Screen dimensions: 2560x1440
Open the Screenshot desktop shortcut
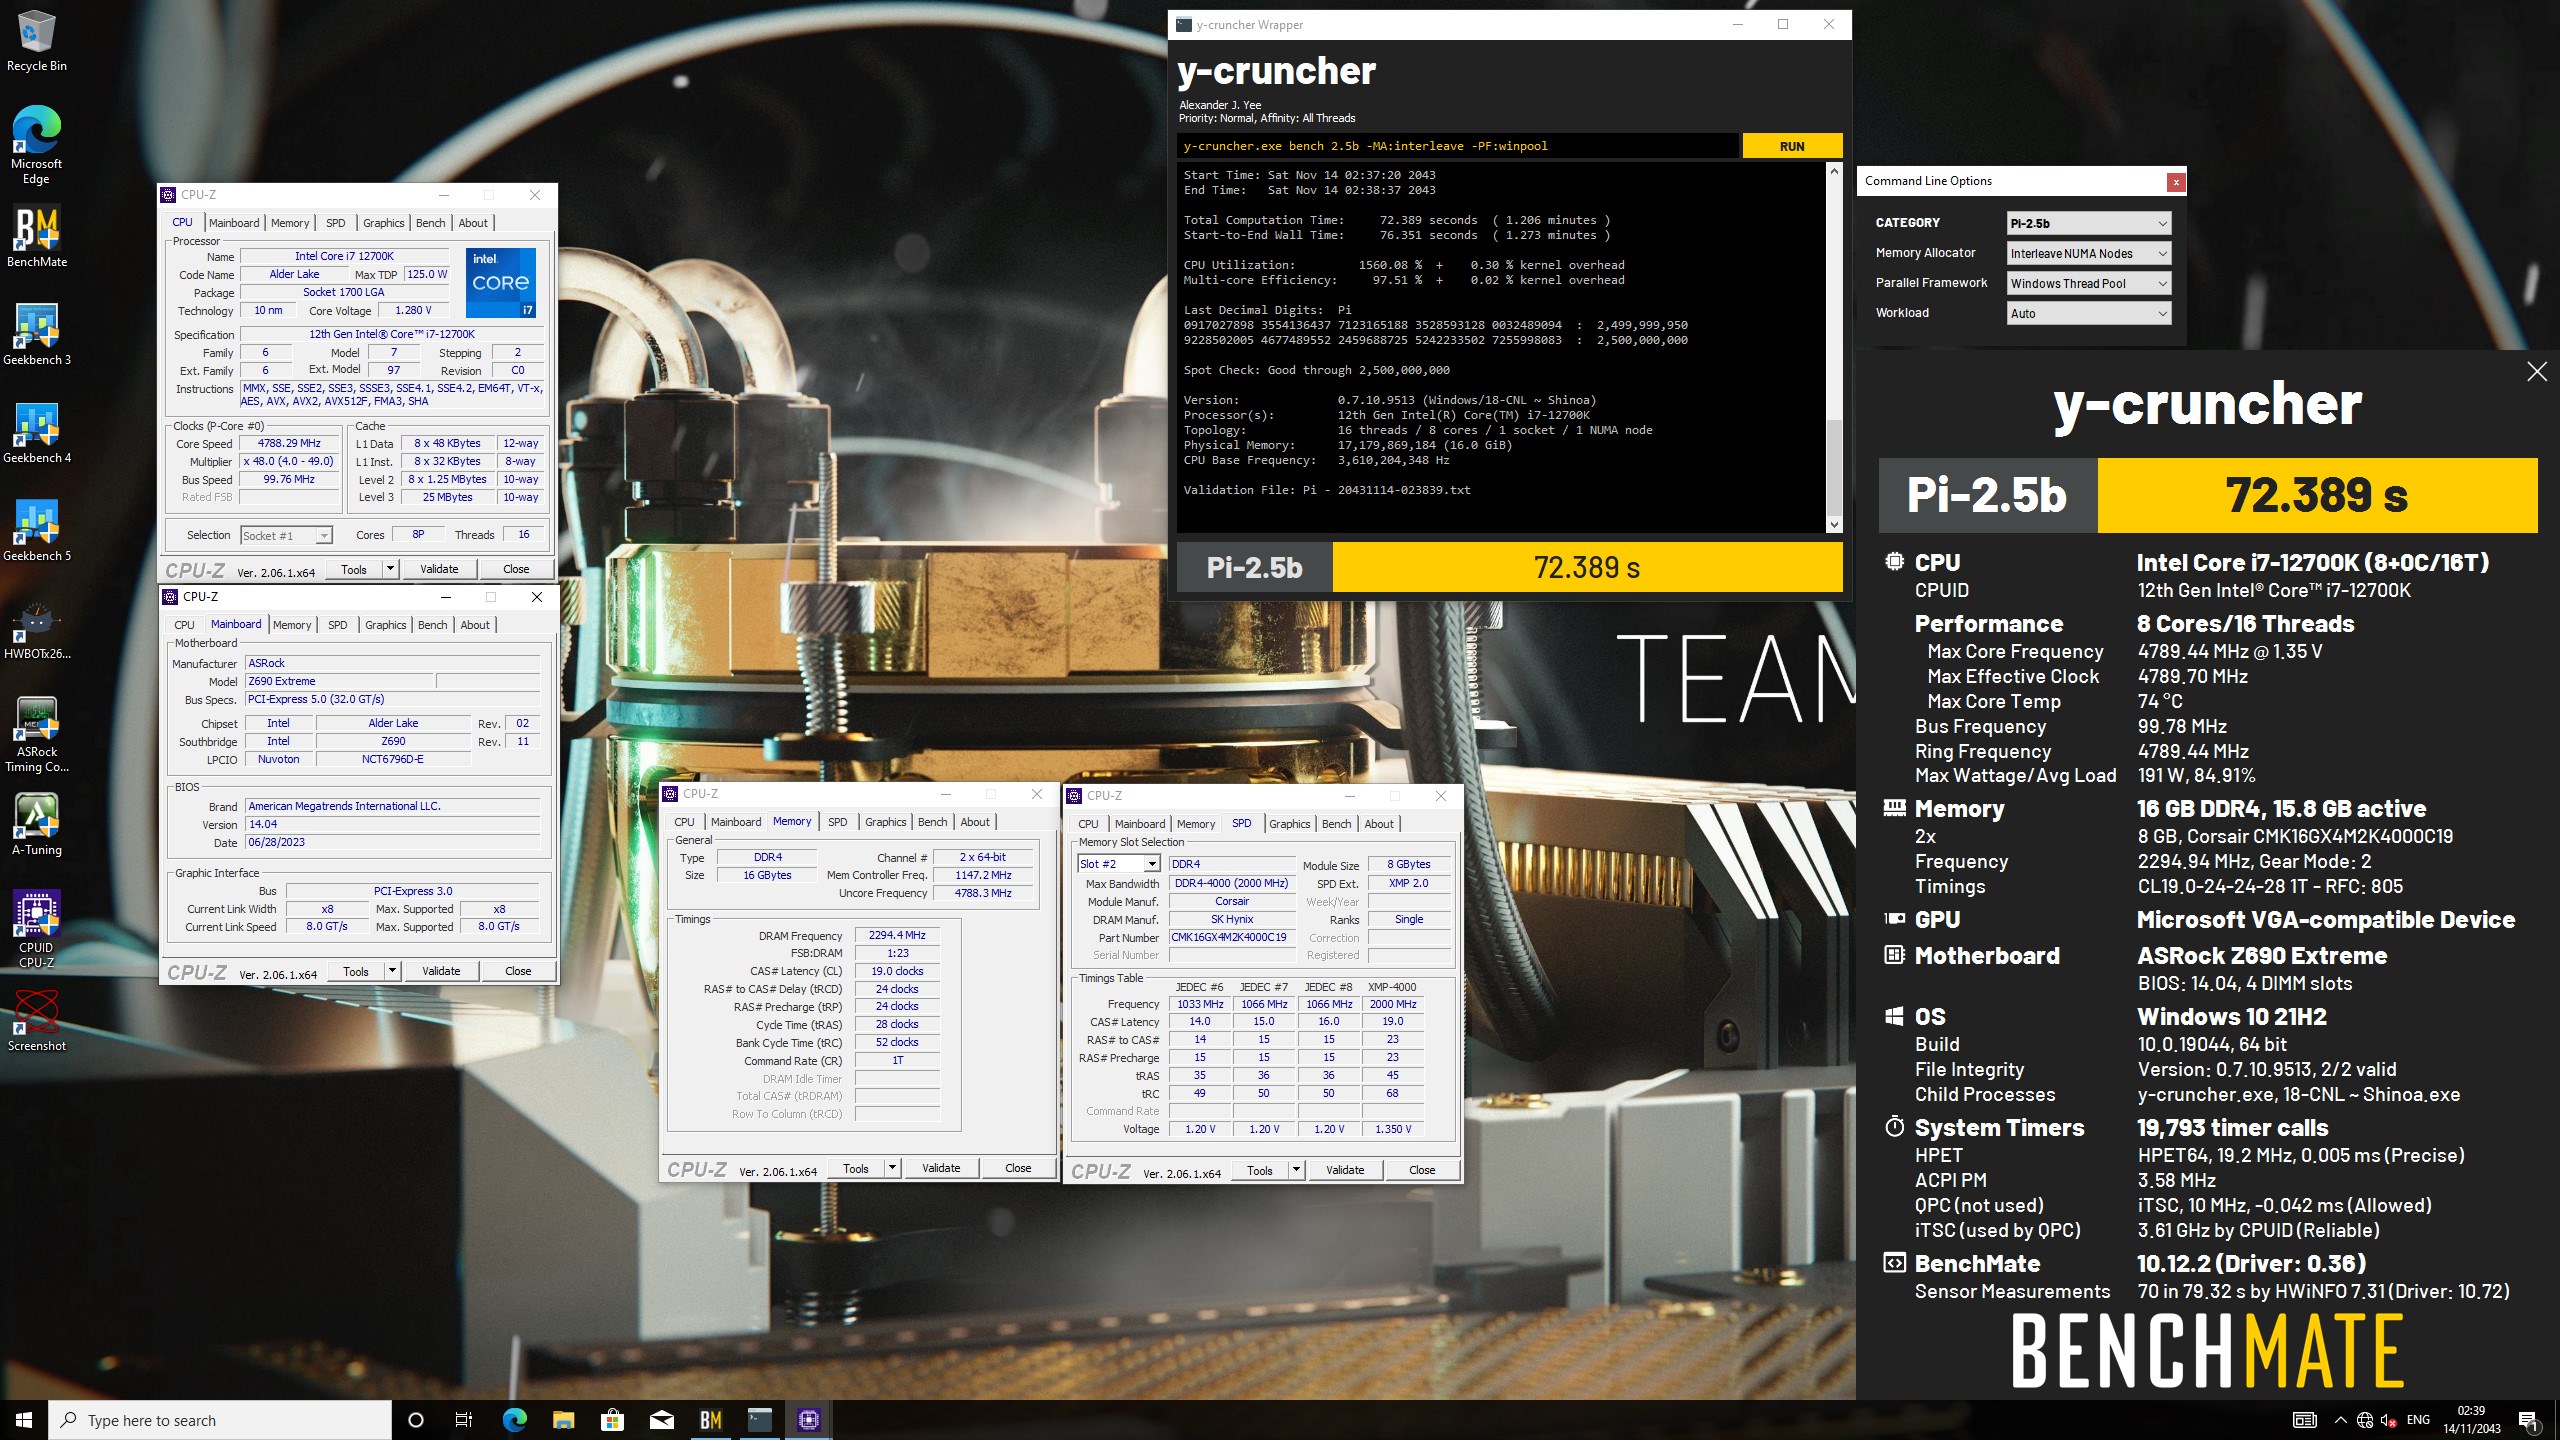tap(37, 1021)
